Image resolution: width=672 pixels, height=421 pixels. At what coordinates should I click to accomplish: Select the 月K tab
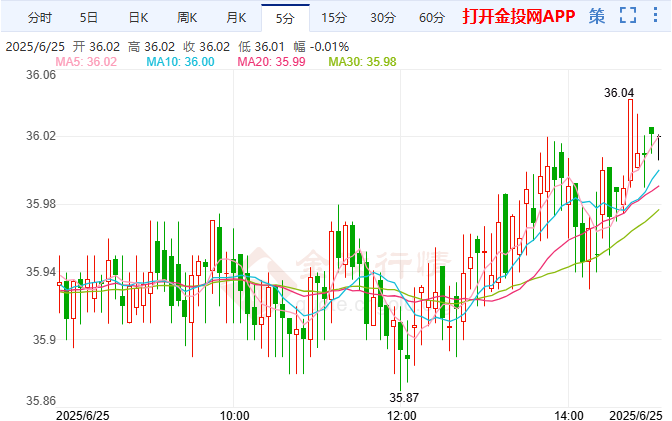click(236, 18)
